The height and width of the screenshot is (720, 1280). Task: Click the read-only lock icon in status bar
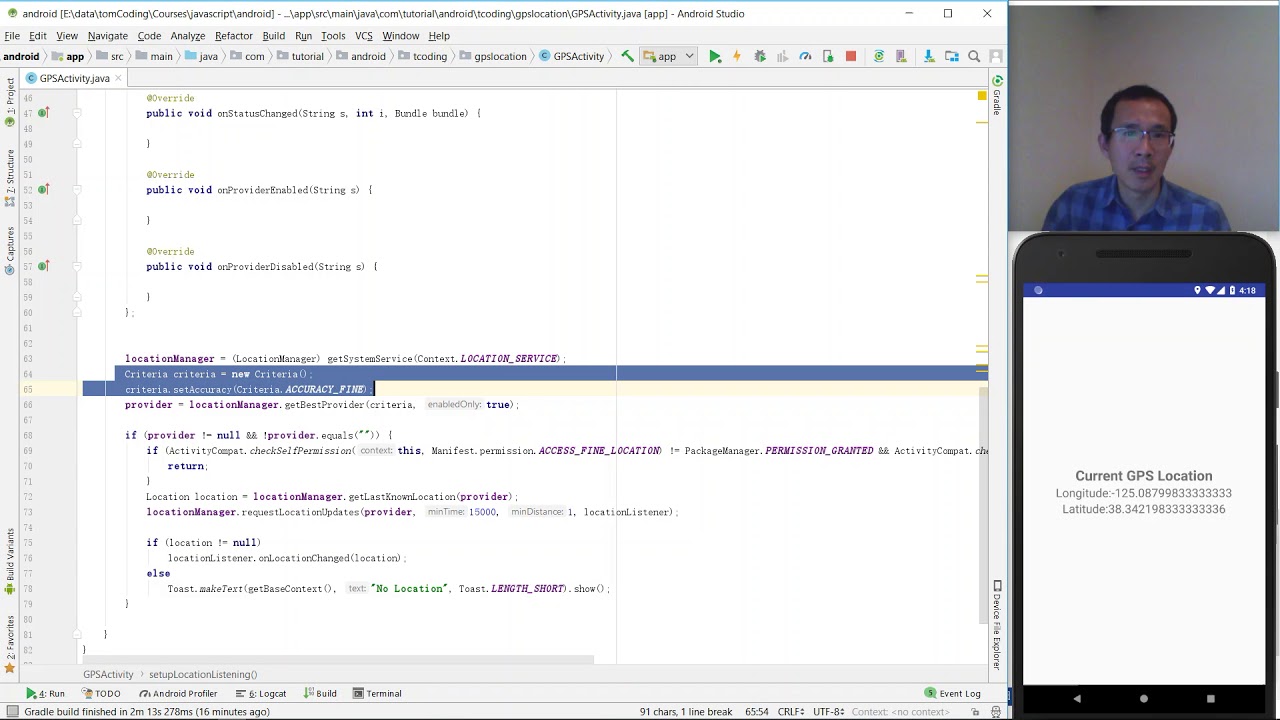[x=975, y=712]
